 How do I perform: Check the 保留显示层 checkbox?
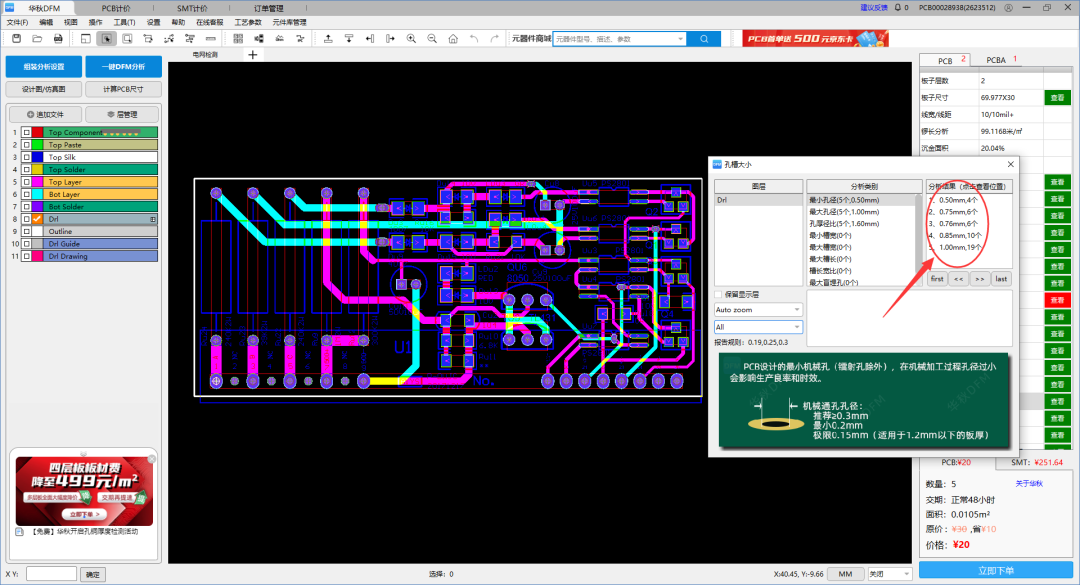pyautogui.click(x=719, y=294)
